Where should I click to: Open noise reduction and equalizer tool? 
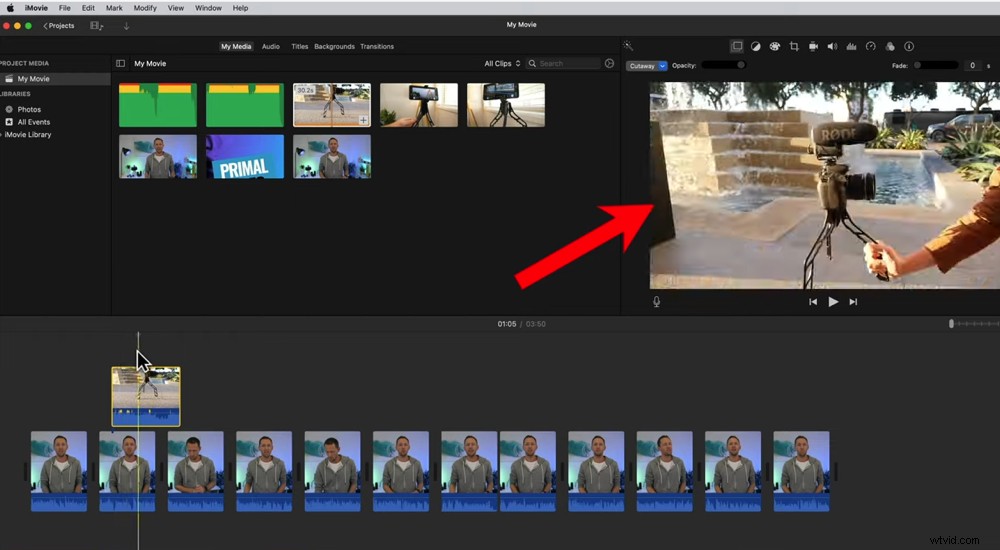(851, 46)
